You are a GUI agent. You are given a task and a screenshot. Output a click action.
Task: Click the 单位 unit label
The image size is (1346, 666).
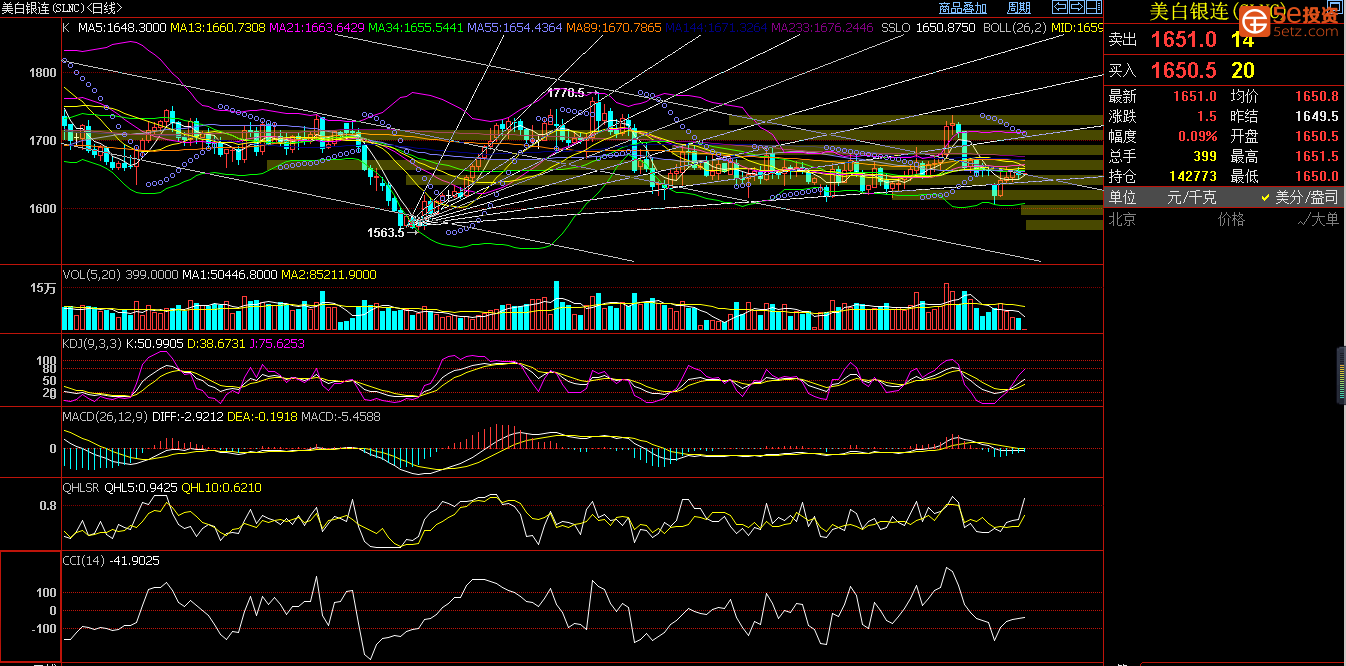point(1123,197)
